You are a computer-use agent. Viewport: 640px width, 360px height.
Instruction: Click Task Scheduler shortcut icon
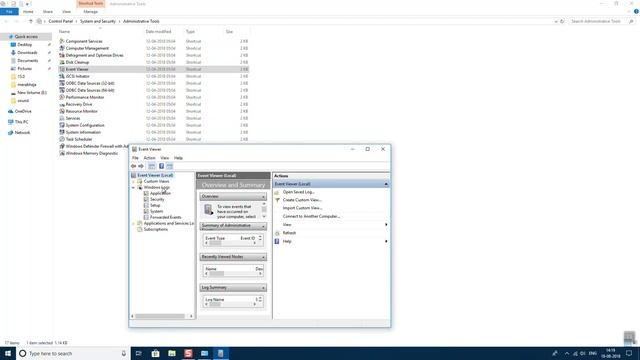(x=62, y=139)
